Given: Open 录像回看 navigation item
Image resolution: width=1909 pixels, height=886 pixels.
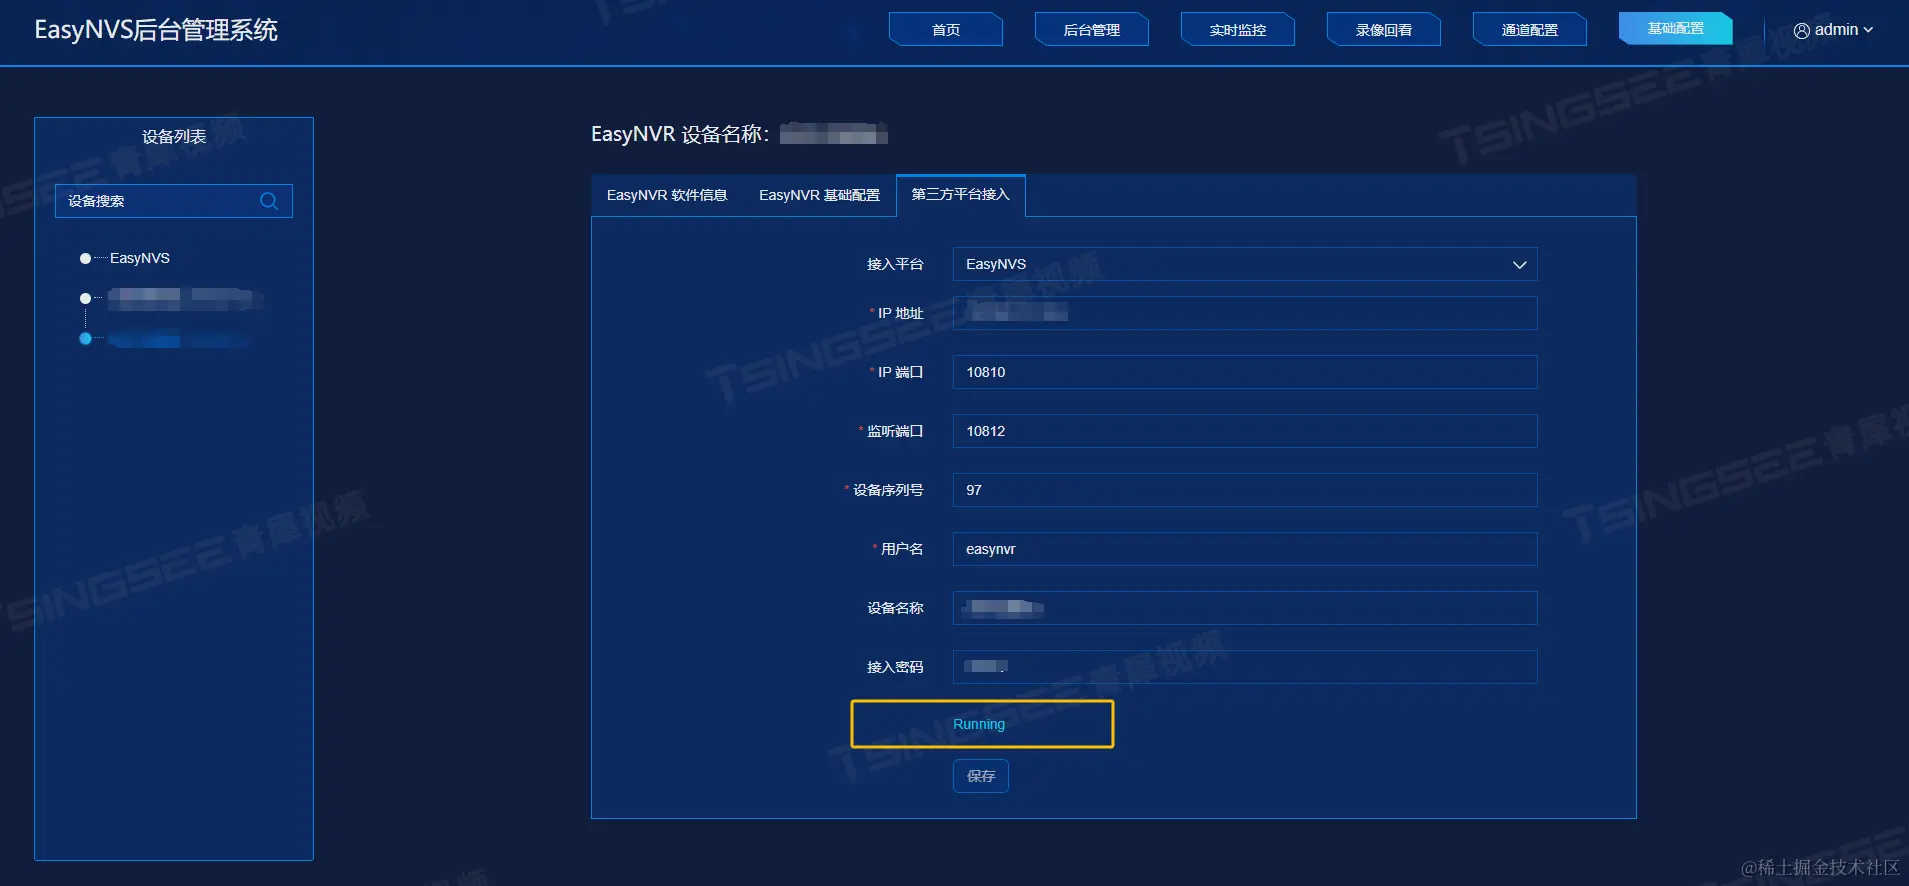Looking at the screenshot, I should 1384,30.
